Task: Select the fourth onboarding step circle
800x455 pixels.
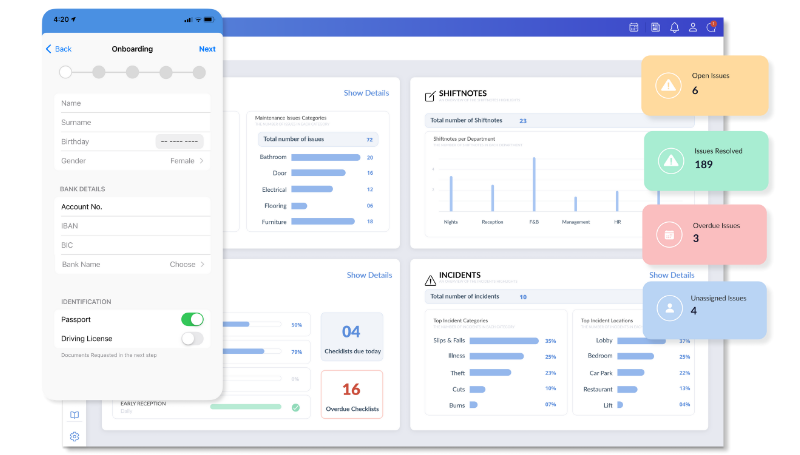Action: [x=166, y=72]
